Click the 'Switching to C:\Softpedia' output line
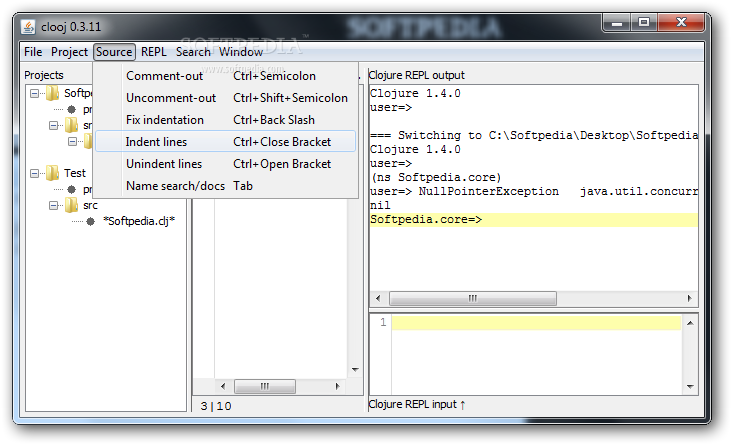Screen dimensions: 732x445 pos(534,135)
